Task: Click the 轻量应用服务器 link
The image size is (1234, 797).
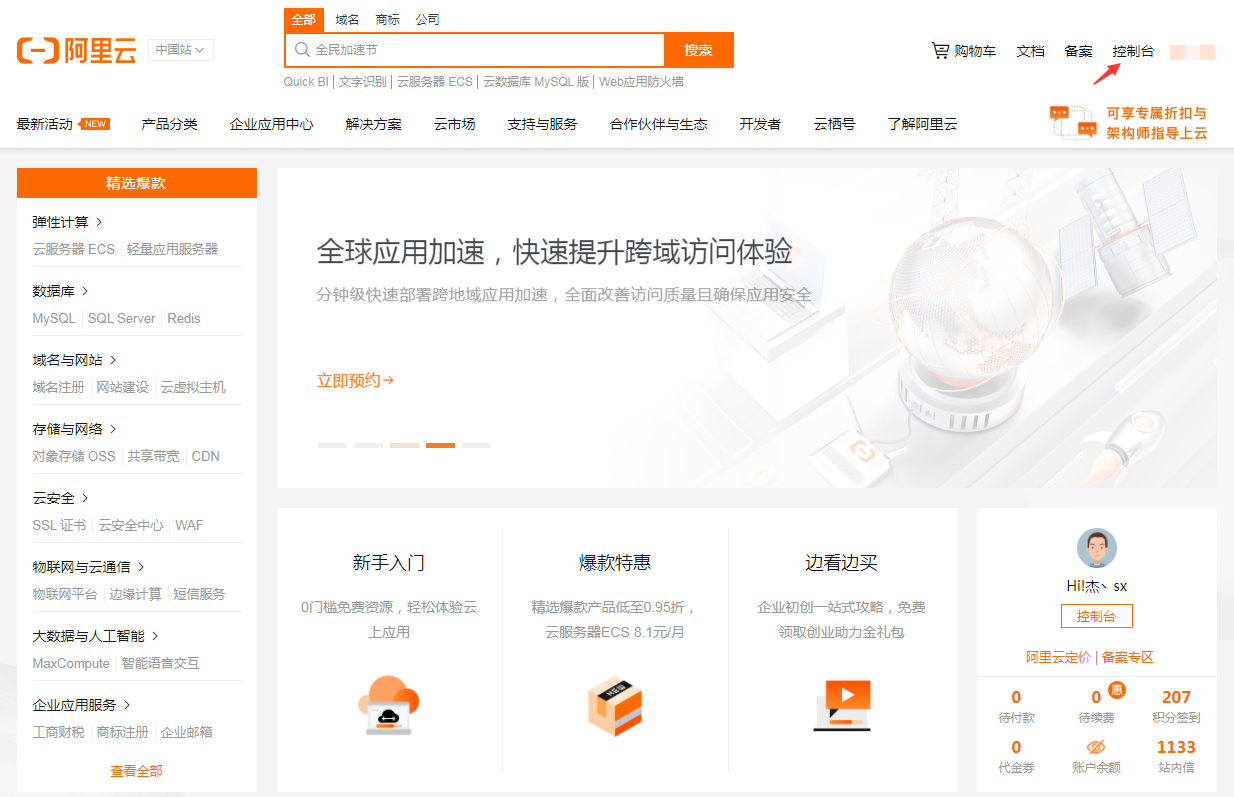Action: pos(172,249)
